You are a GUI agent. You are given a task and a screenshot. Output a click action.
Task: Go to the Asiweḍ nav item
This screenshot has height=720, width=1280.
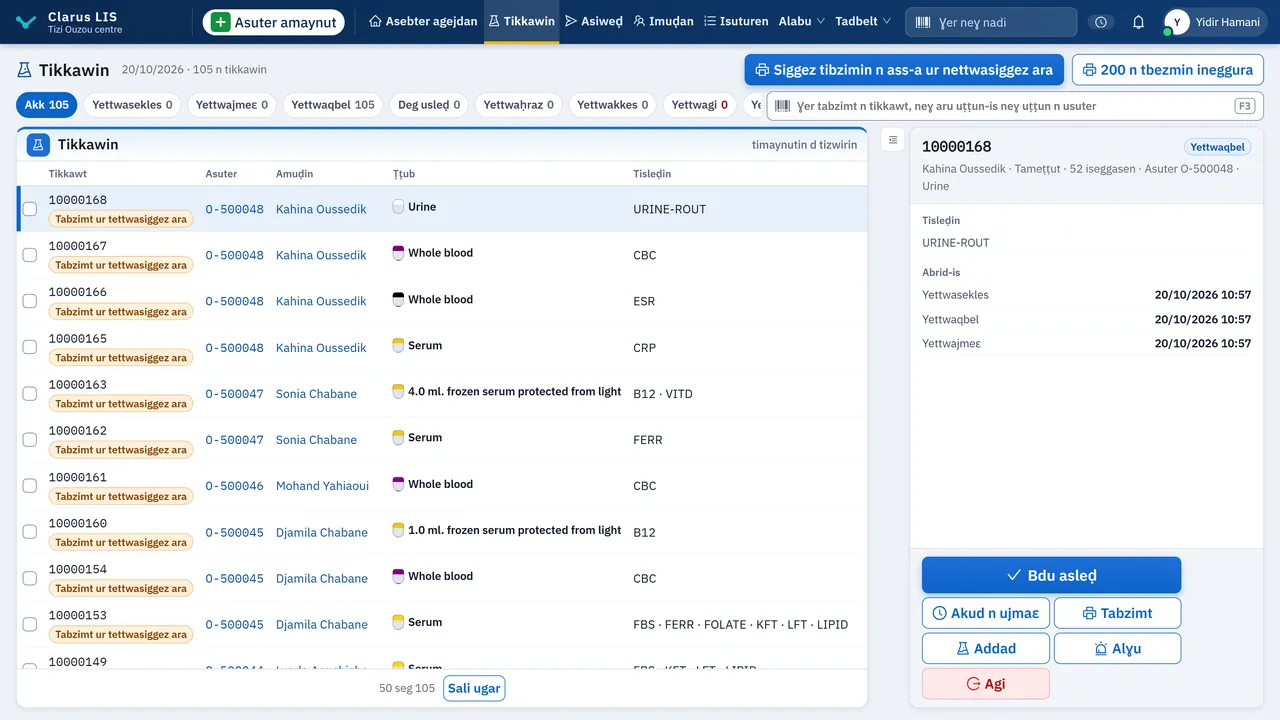pyautogui.click(x=594, y=22)
